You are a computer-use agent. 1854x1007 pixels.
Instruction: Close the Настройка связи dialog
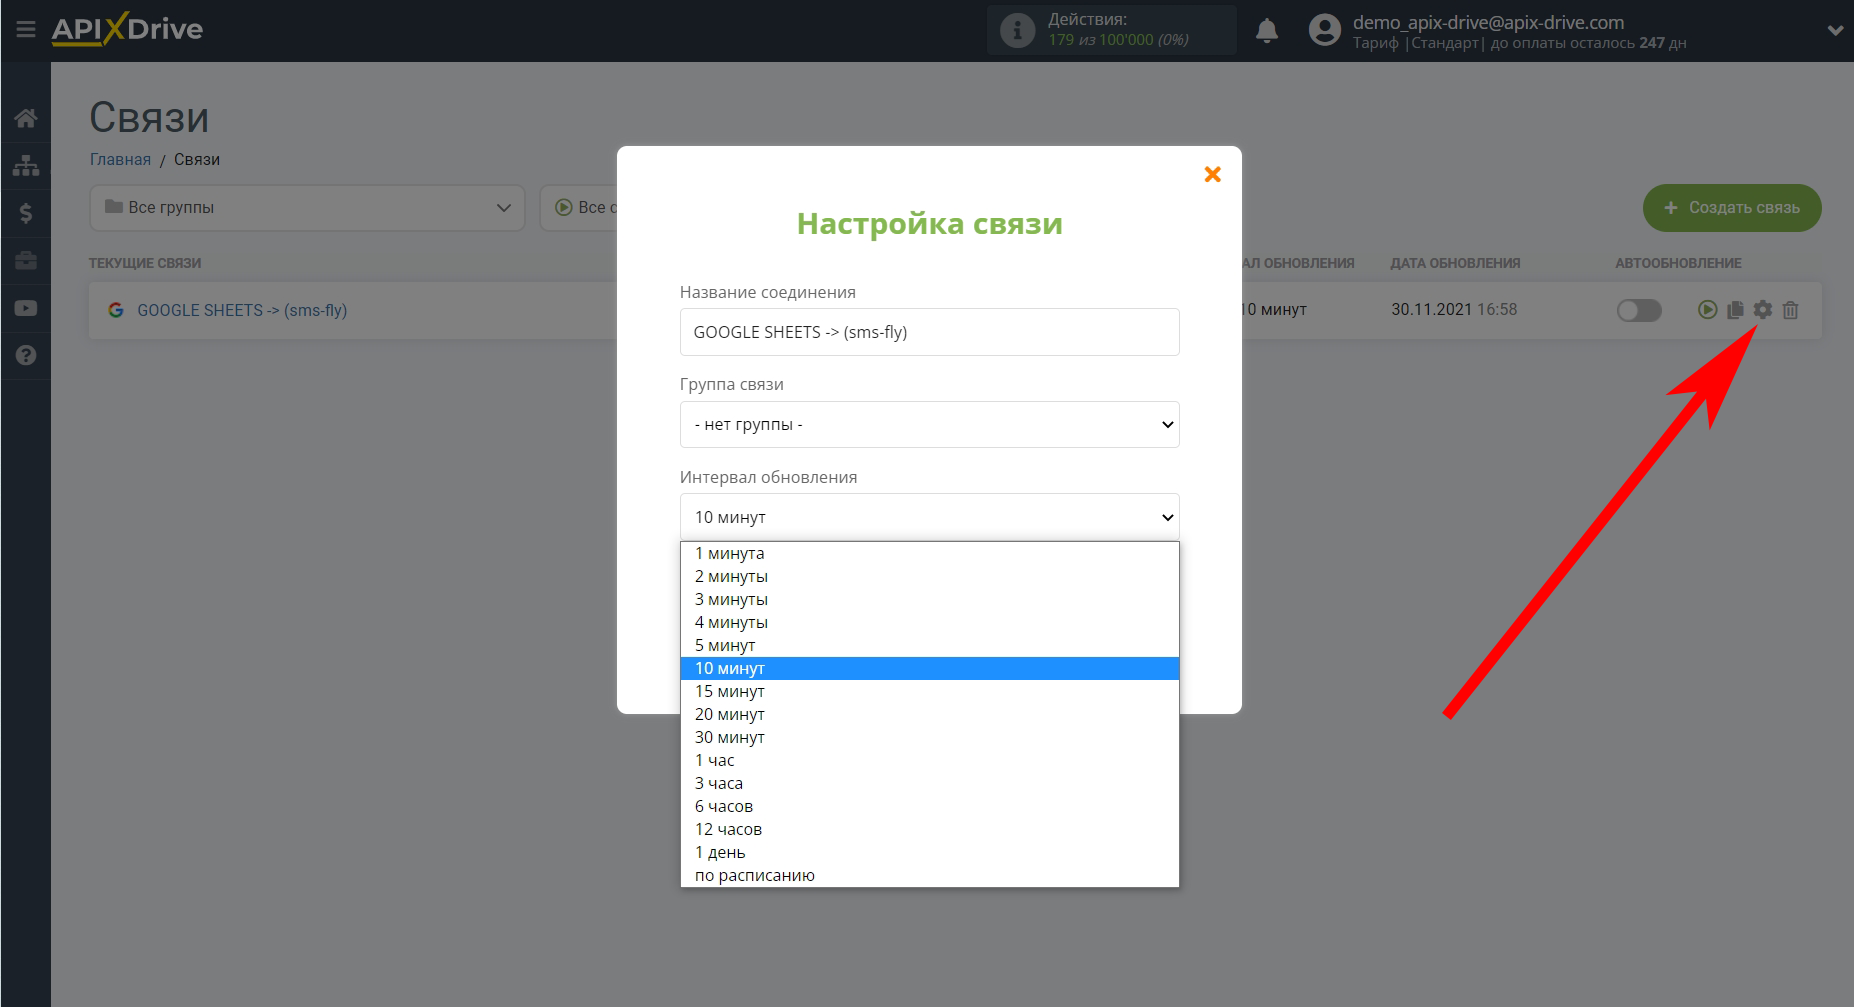pyautogui.click(x=1212, y=174)
